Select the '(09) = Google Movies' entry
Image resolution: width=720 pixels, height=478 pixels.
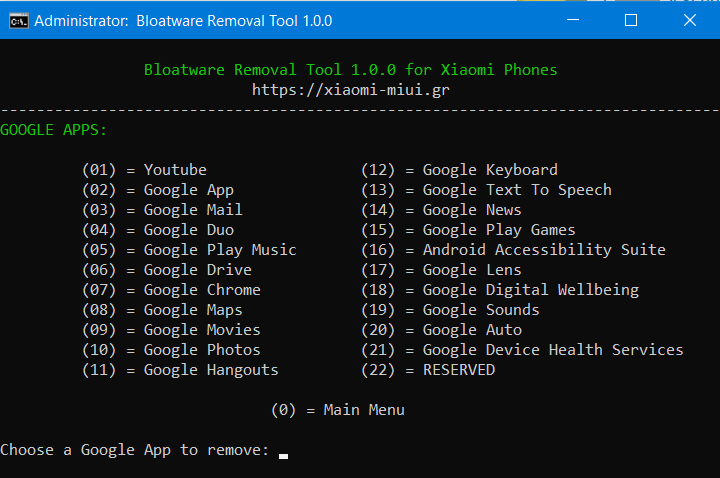pos(171,330)
